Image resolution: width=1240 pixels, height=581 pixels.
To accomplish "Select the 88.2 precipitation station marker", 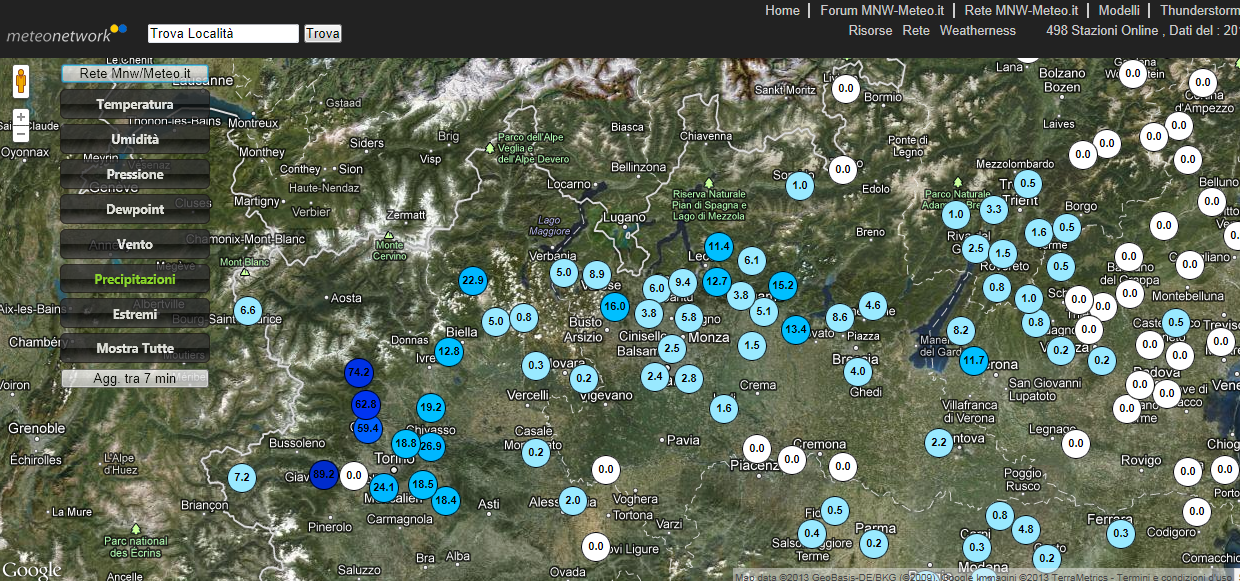I will [x=323, y=475].
